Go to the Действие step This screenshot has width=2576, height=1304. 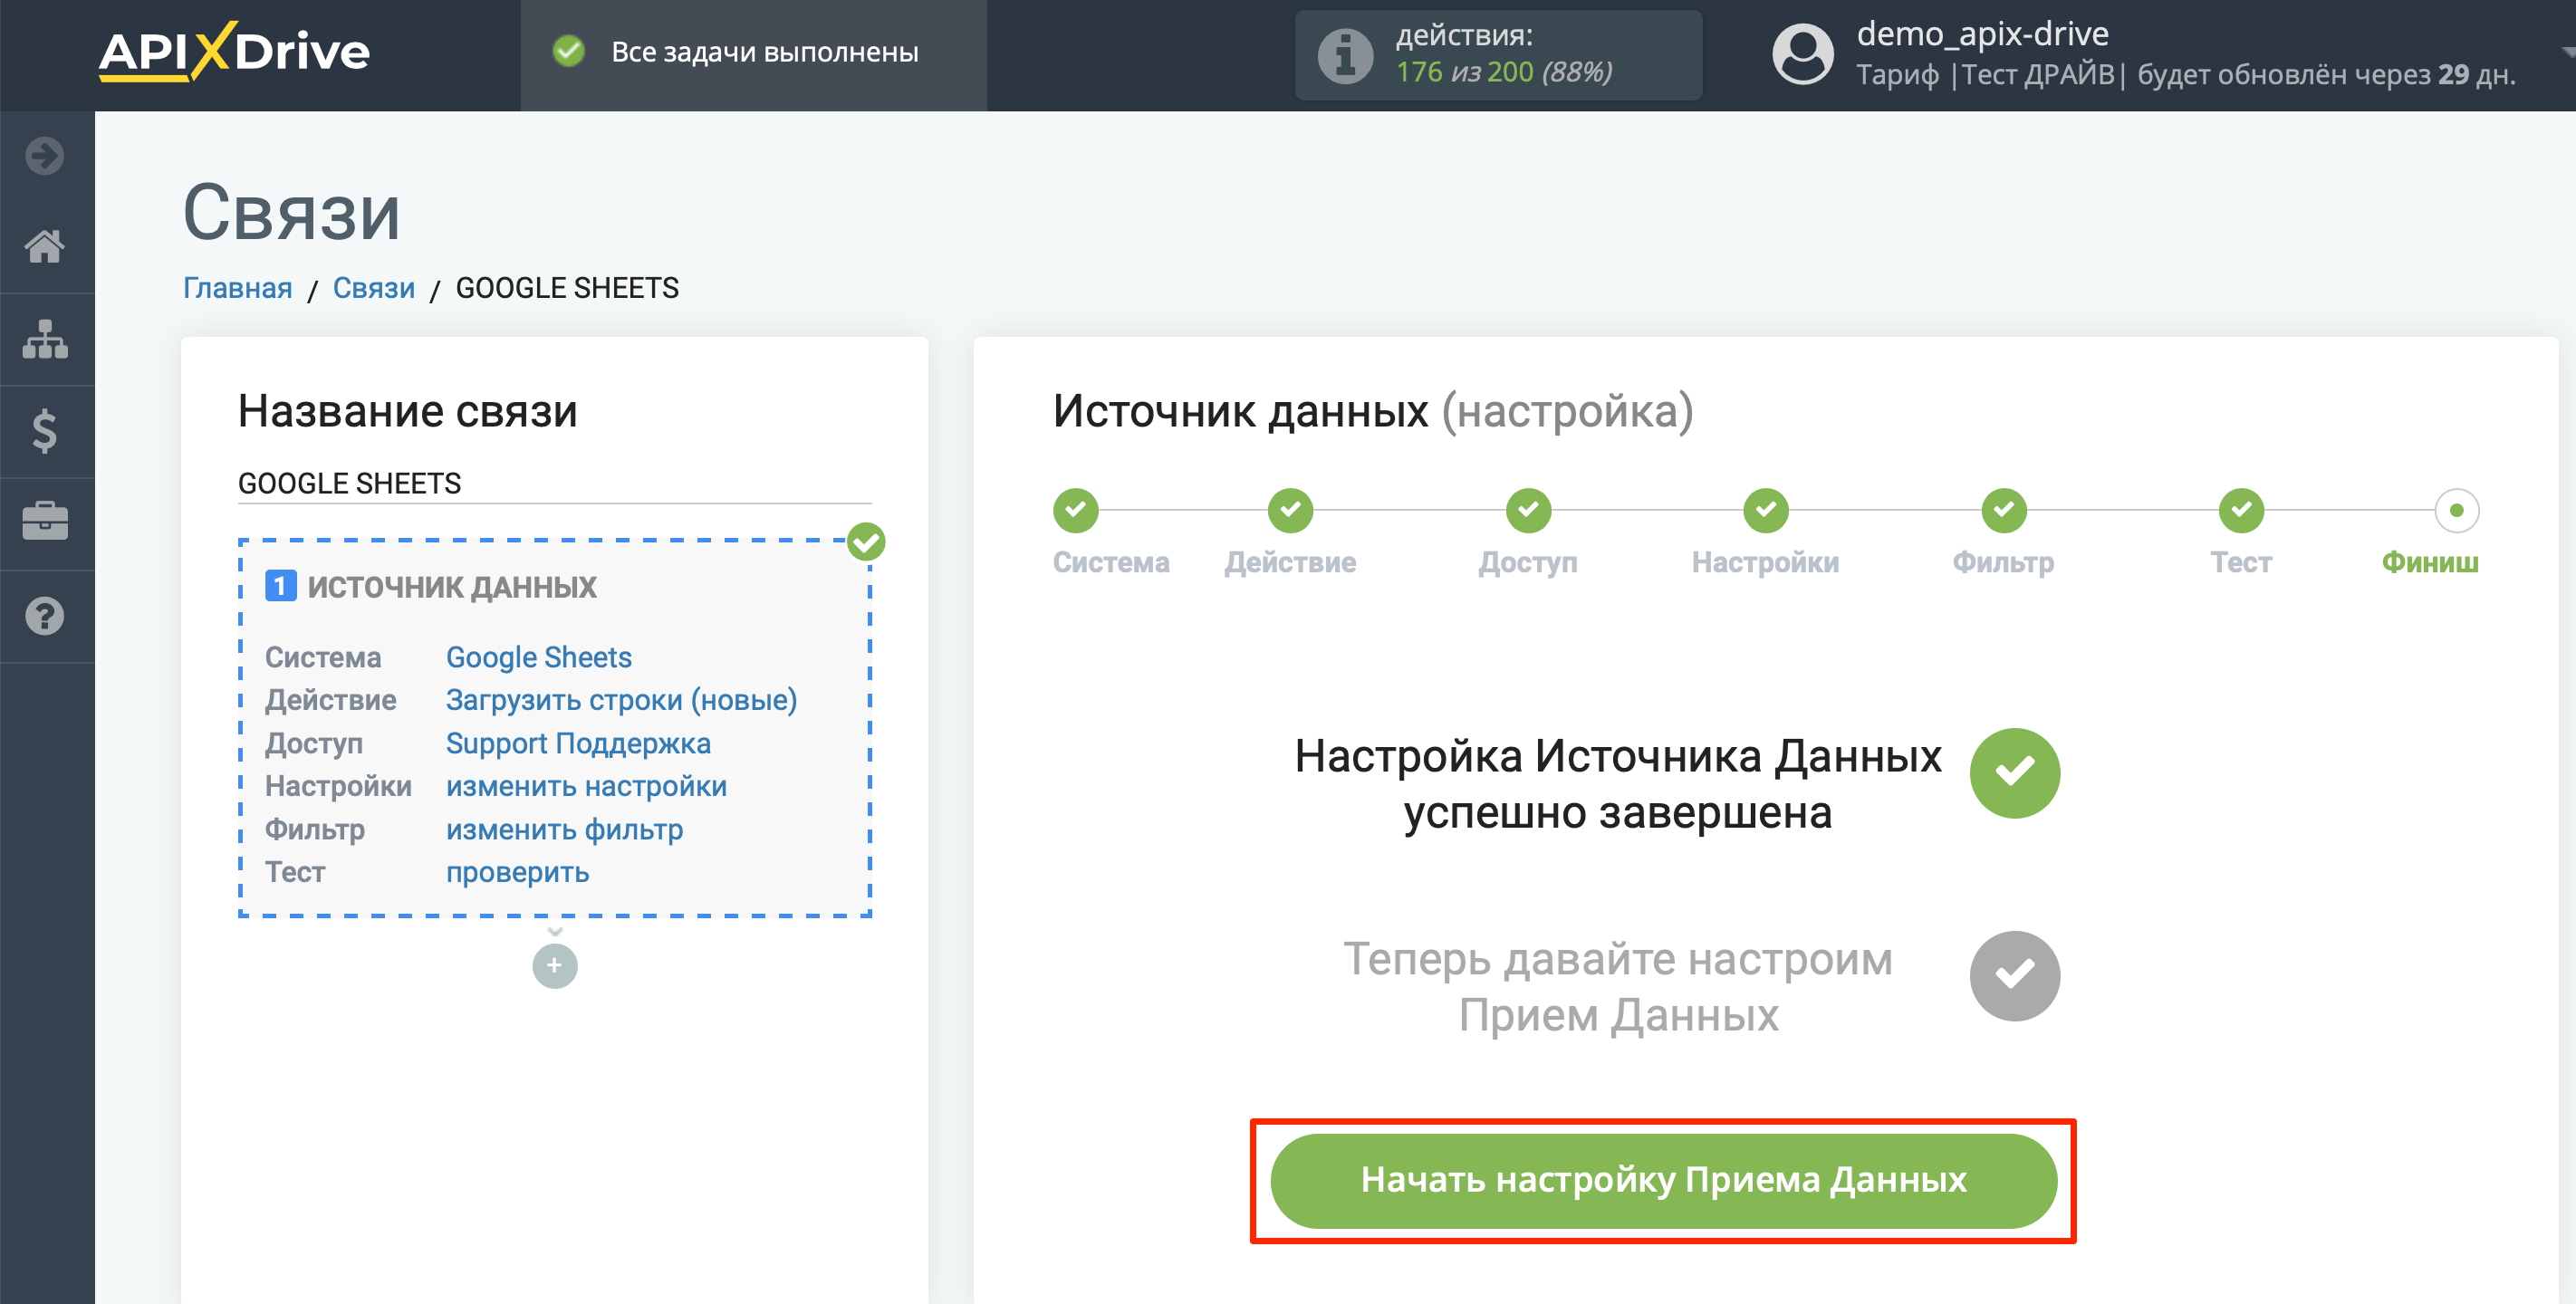(1290, 511)
